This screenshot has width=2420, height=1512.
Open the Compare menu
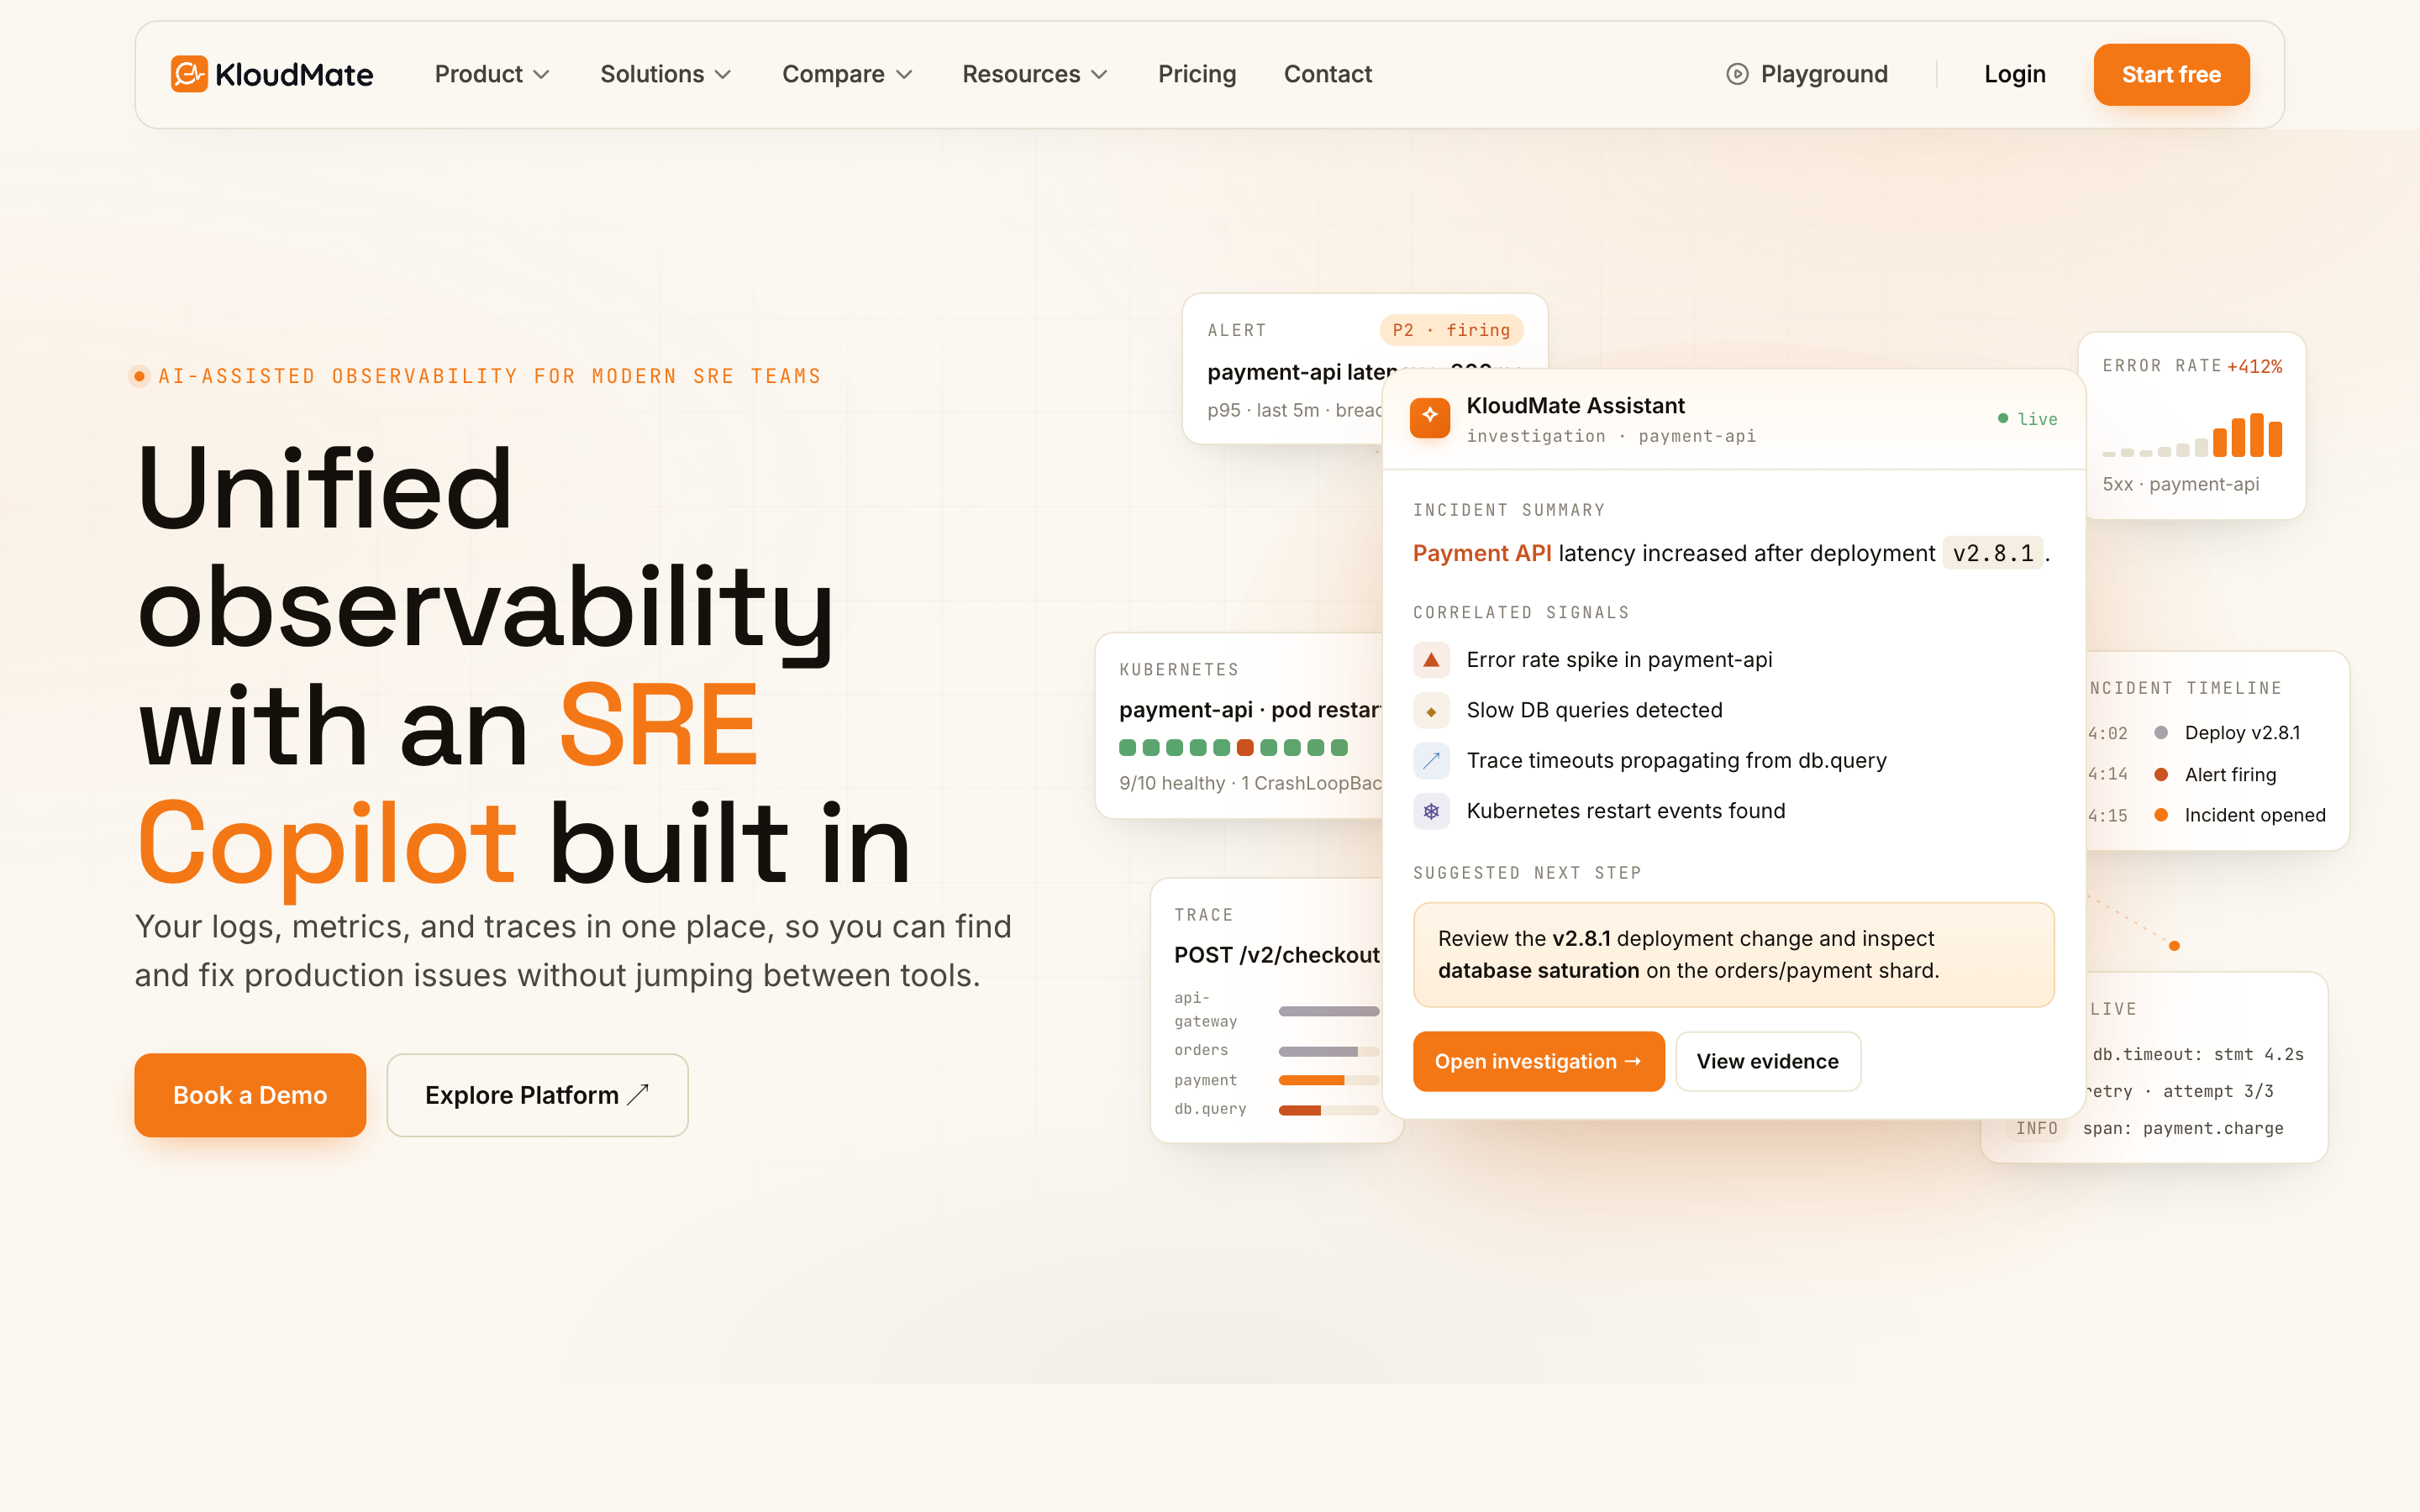(848, 74)
